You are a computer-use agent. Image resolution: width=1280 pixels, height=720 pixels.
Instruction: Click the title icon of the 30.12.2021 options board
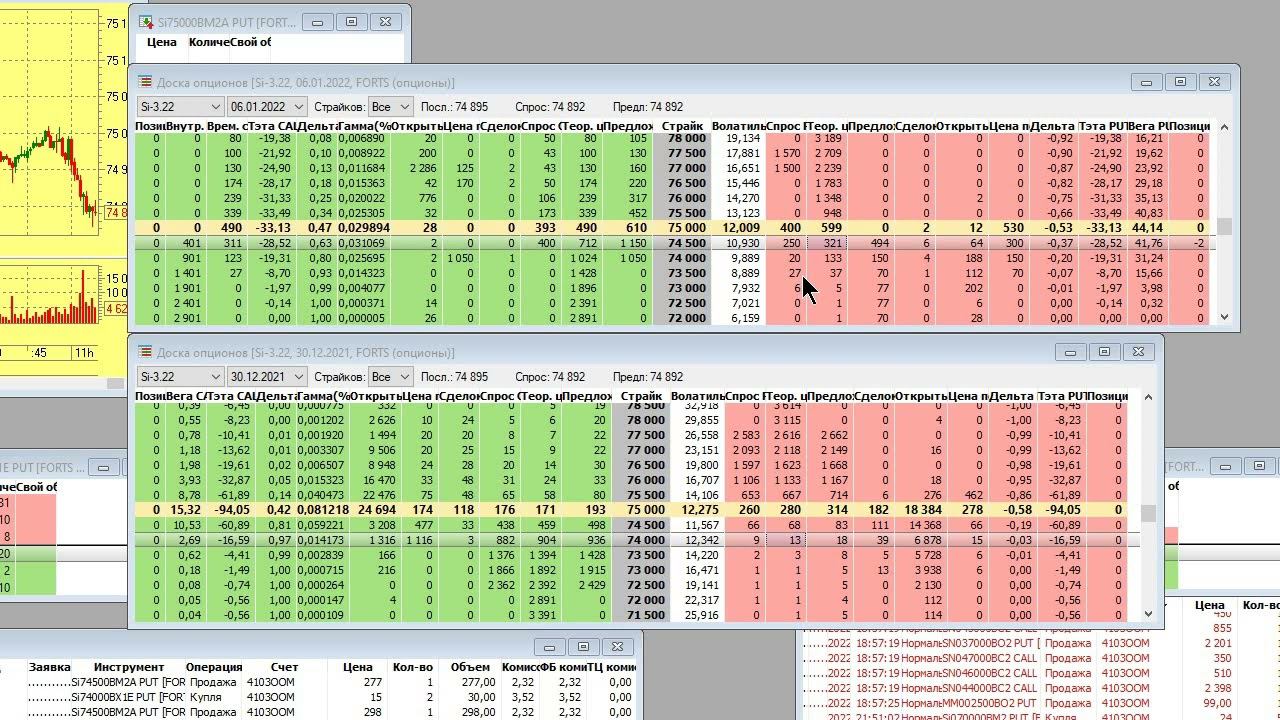(145, 352)
